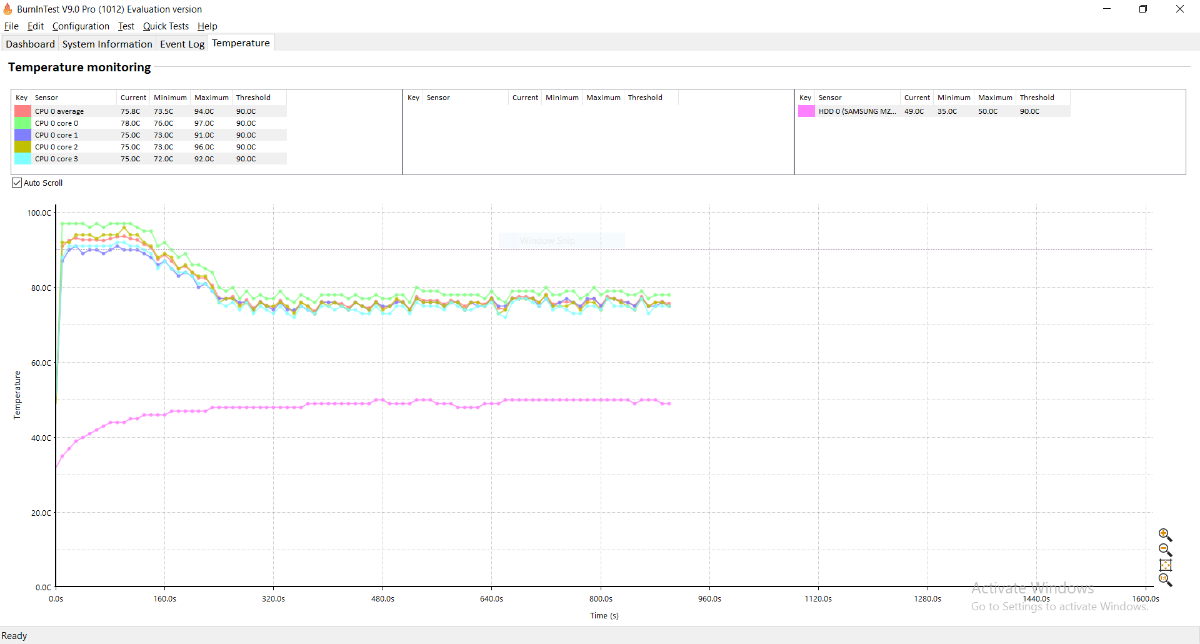Click the HDD 0 Samsung pink color key
The height and width of the screenshot is (644, 1200).
[x=806, y=111]
